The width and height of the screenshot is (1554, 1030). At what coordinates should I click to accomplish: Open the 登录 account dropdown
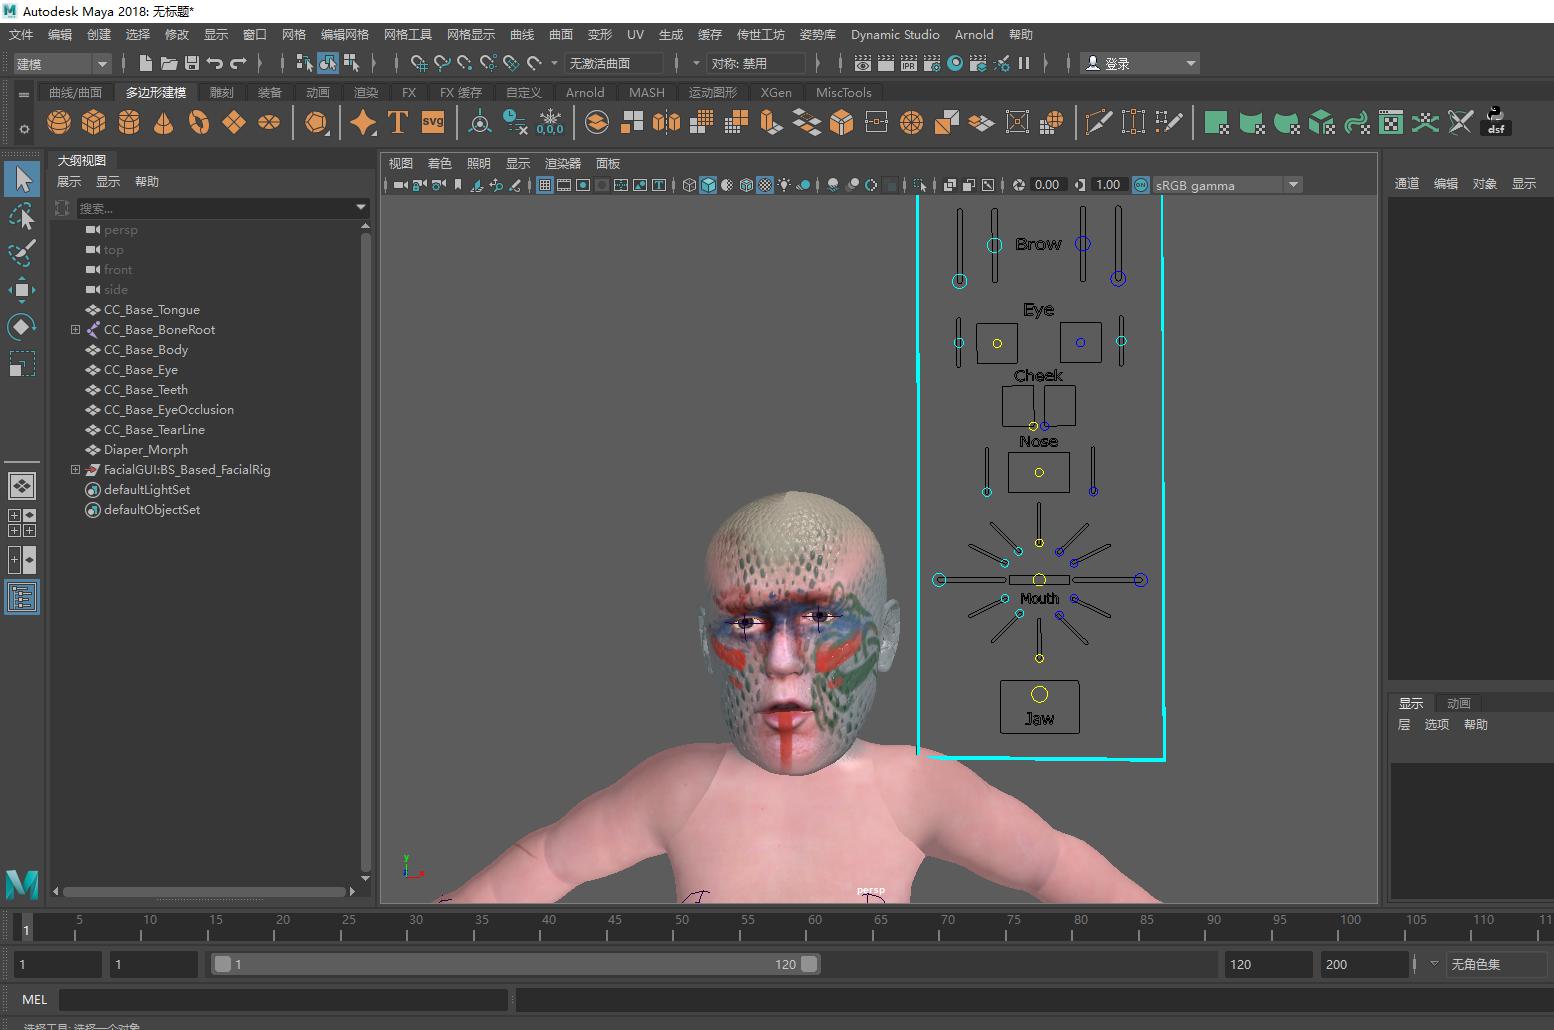tap(1140, 63)
